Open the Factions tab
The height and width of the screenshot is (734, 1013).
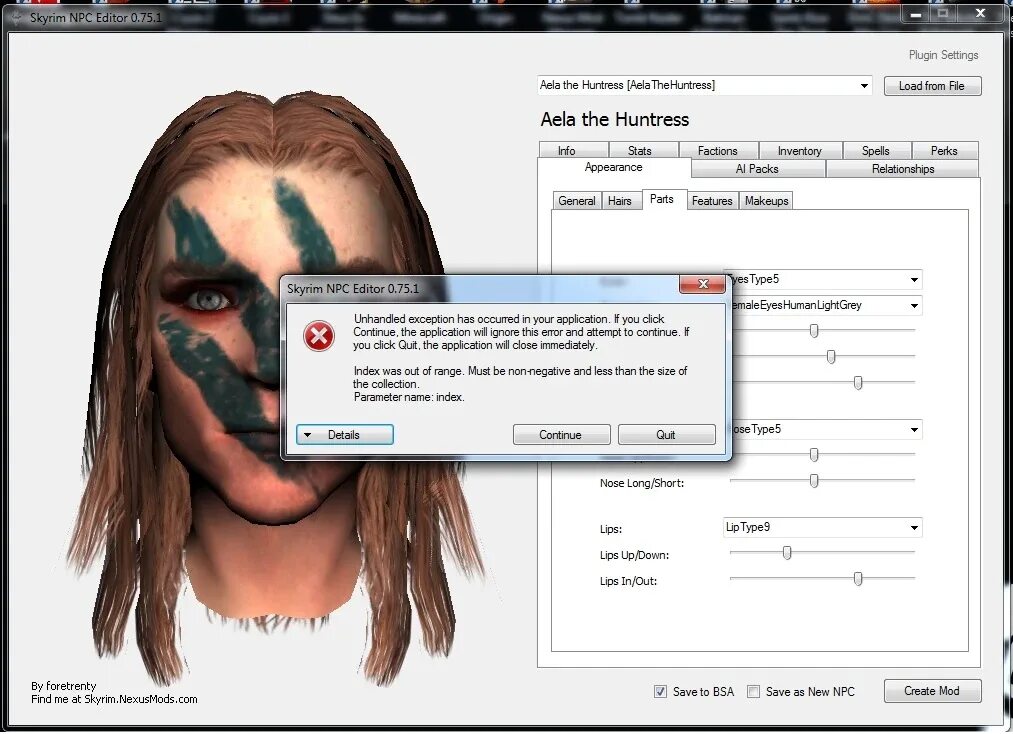point(718,151)
